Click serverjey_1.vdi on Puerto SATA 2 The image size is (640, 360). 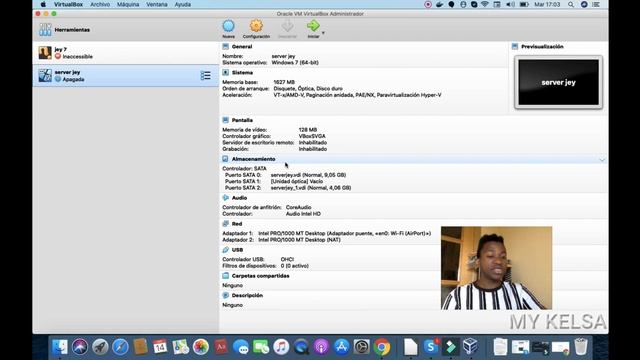click(x=311, y=188)
